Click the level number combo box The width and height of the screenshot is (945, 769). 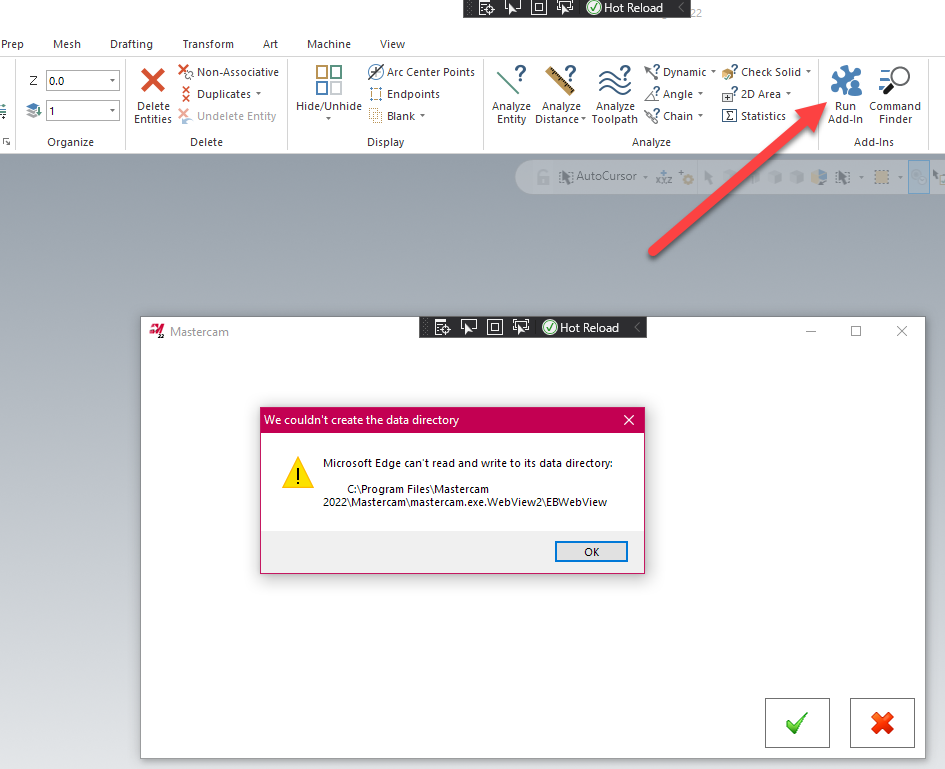[x=82, y=110]
